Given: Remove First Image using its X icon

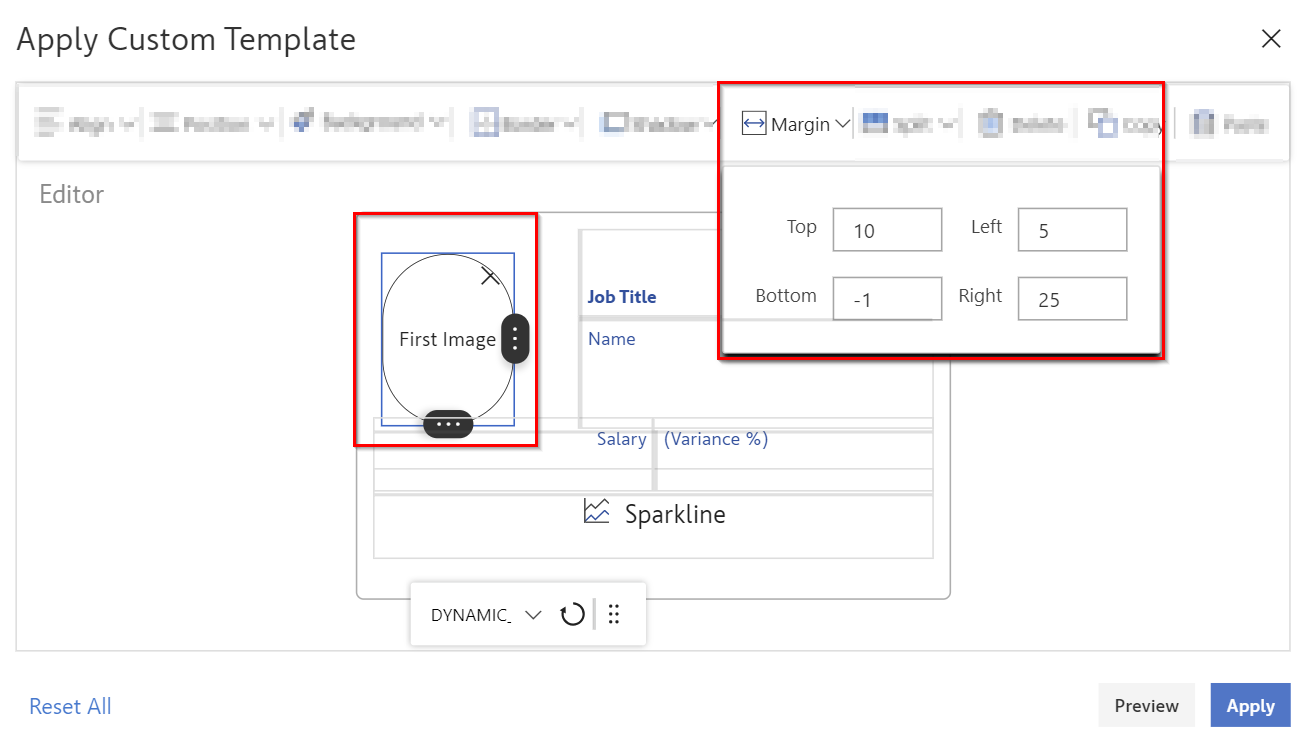Looking at the screenshot, I should [x=490, y=277].
